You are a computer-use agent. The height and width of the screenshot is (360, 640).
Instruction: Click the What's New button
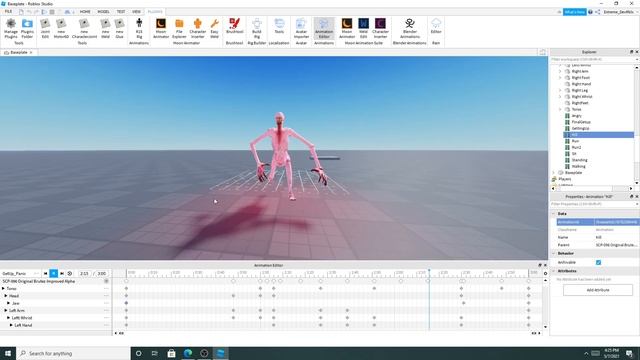point(574,12)
